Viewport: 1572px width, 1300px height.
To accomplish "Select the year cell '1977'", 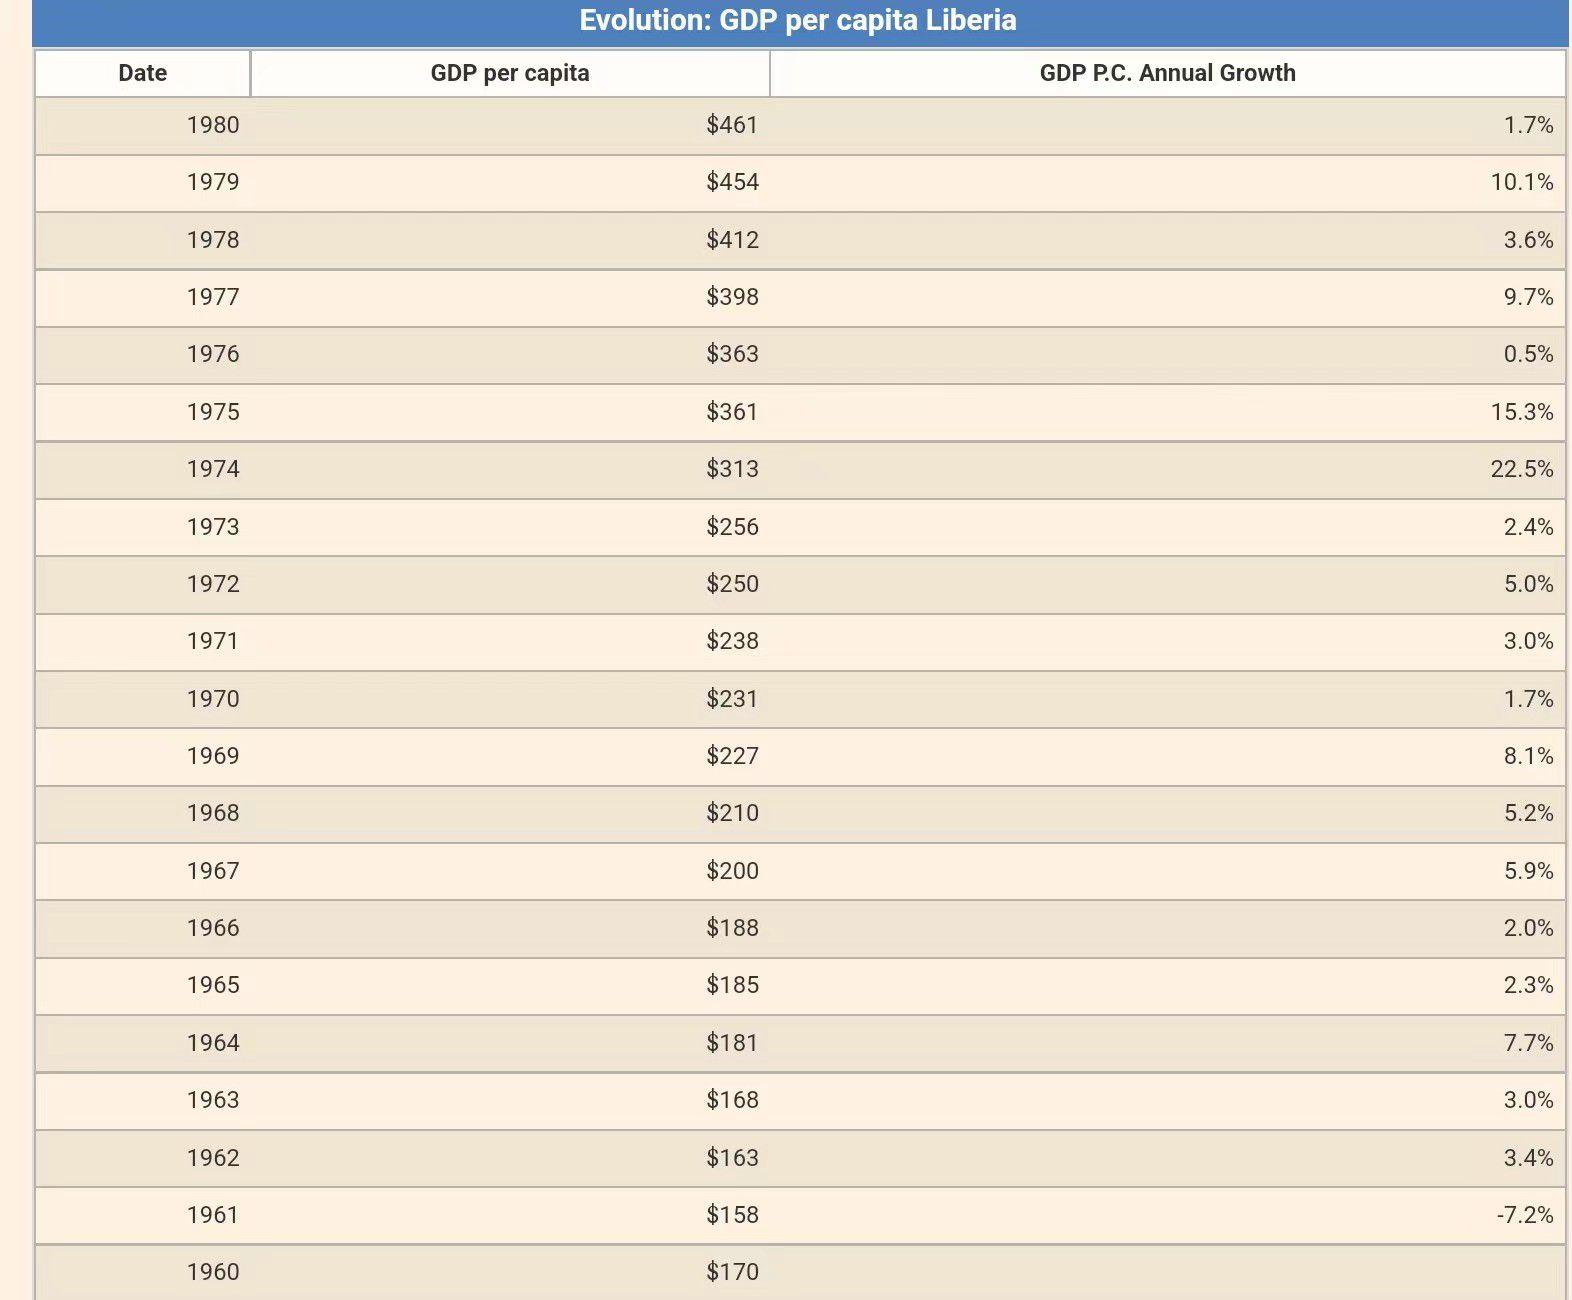I will pos(213,297).
